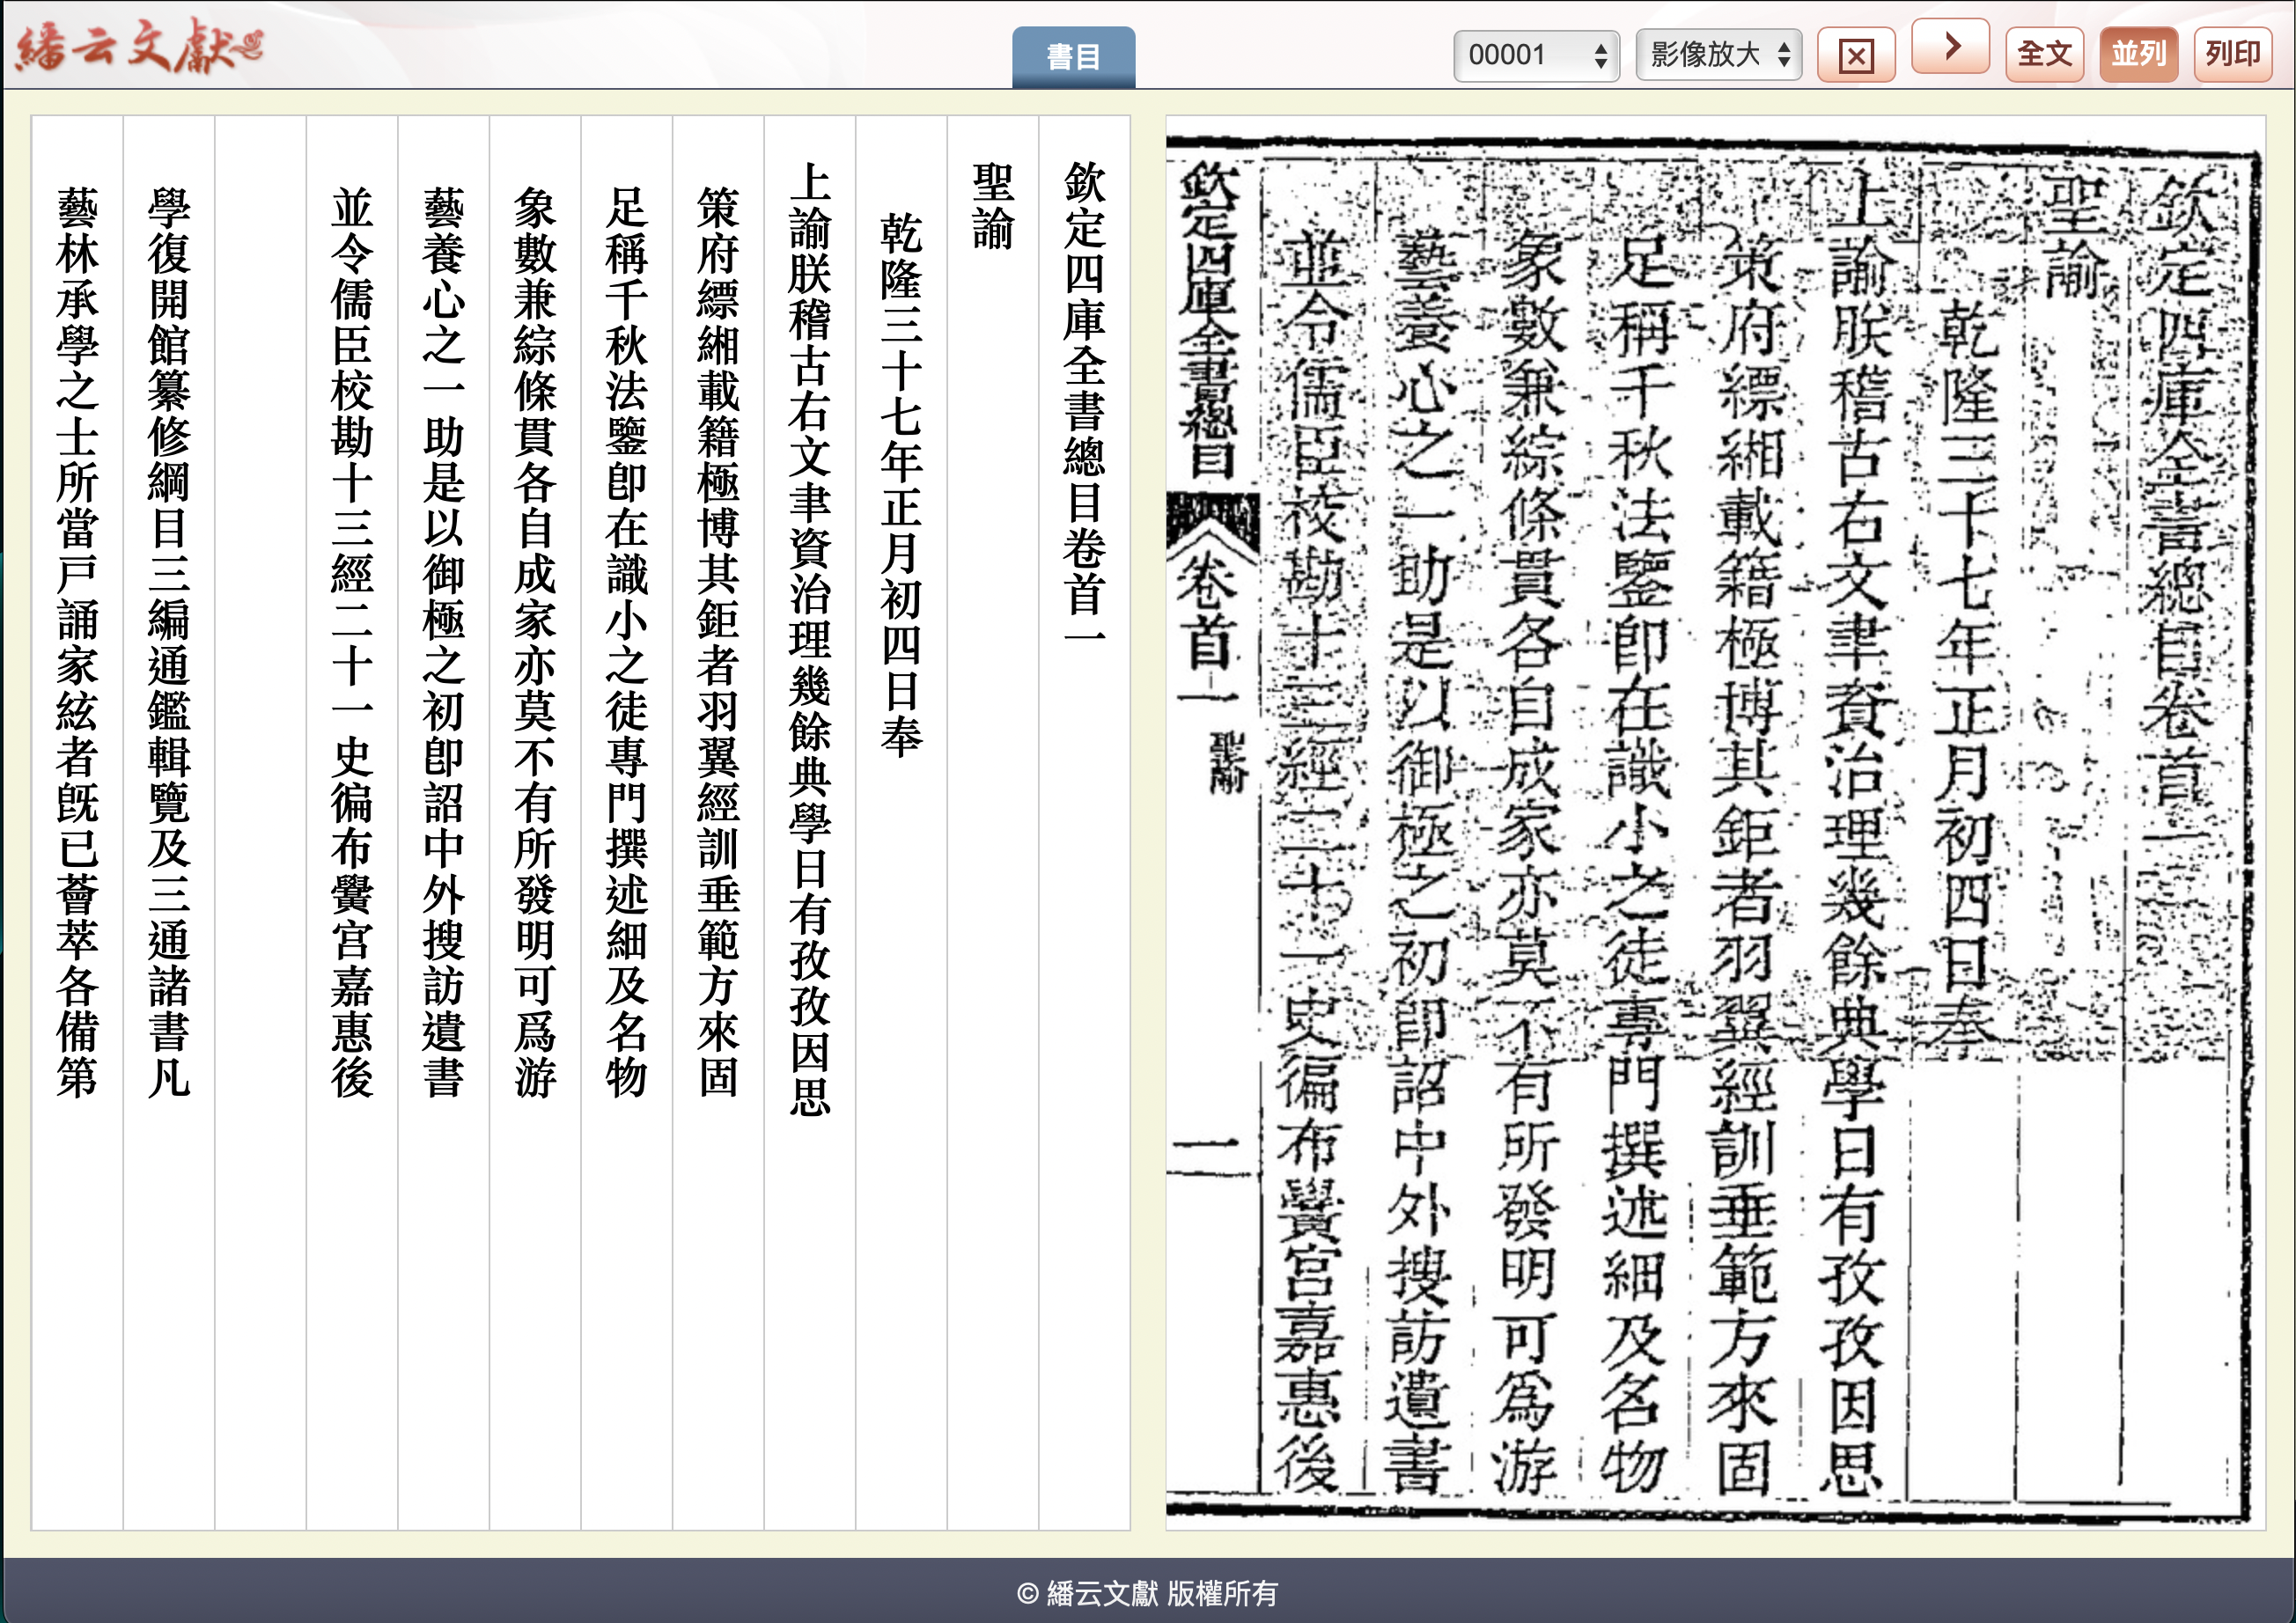Click the column beginning 足稱千秋法鑒
Image resolution: width=2296 pixels, height=1623 pixels.
tap(626, 640)
